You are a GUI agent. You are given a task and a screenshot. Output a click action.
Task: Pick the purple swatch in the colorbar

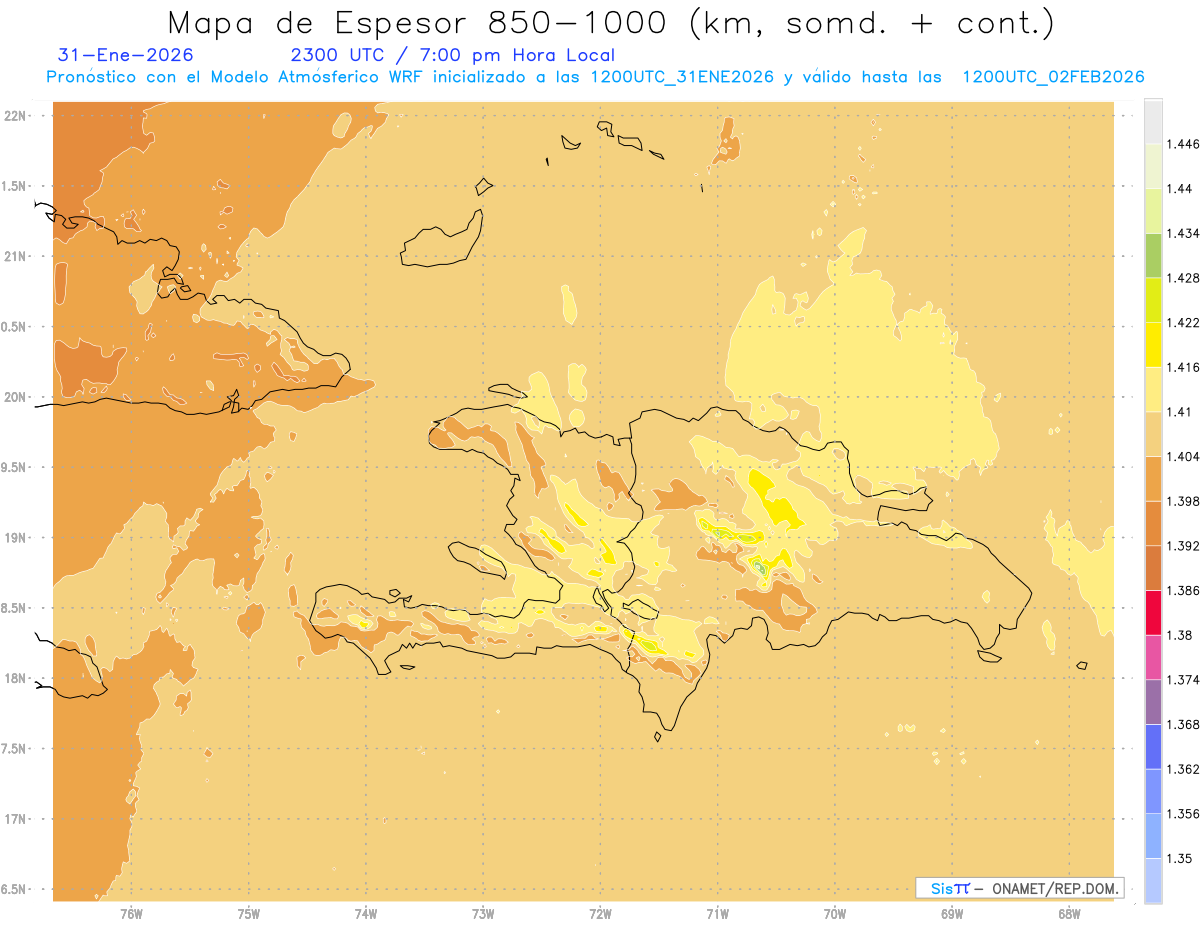point(1153,702)
